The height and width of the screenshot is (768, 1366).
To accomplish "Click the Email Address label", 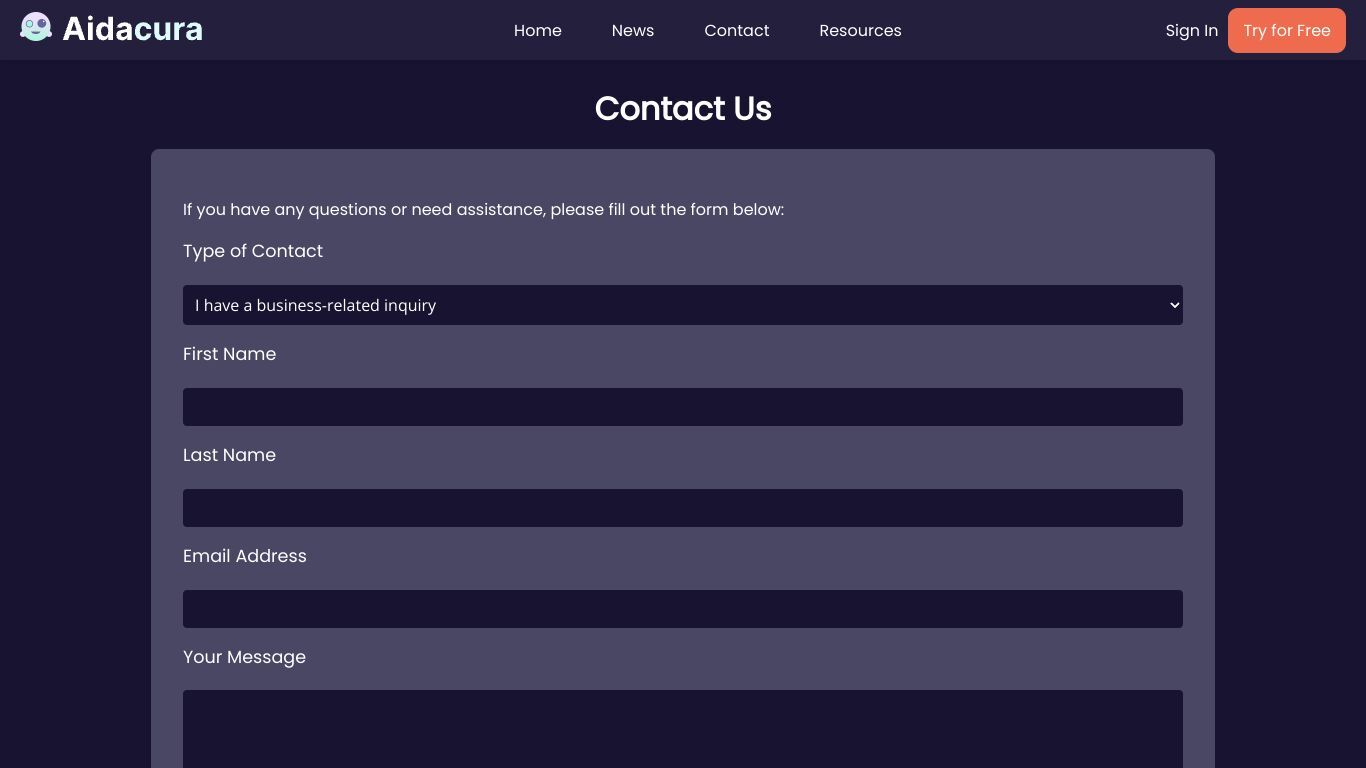I will click(x=245, y=556).
